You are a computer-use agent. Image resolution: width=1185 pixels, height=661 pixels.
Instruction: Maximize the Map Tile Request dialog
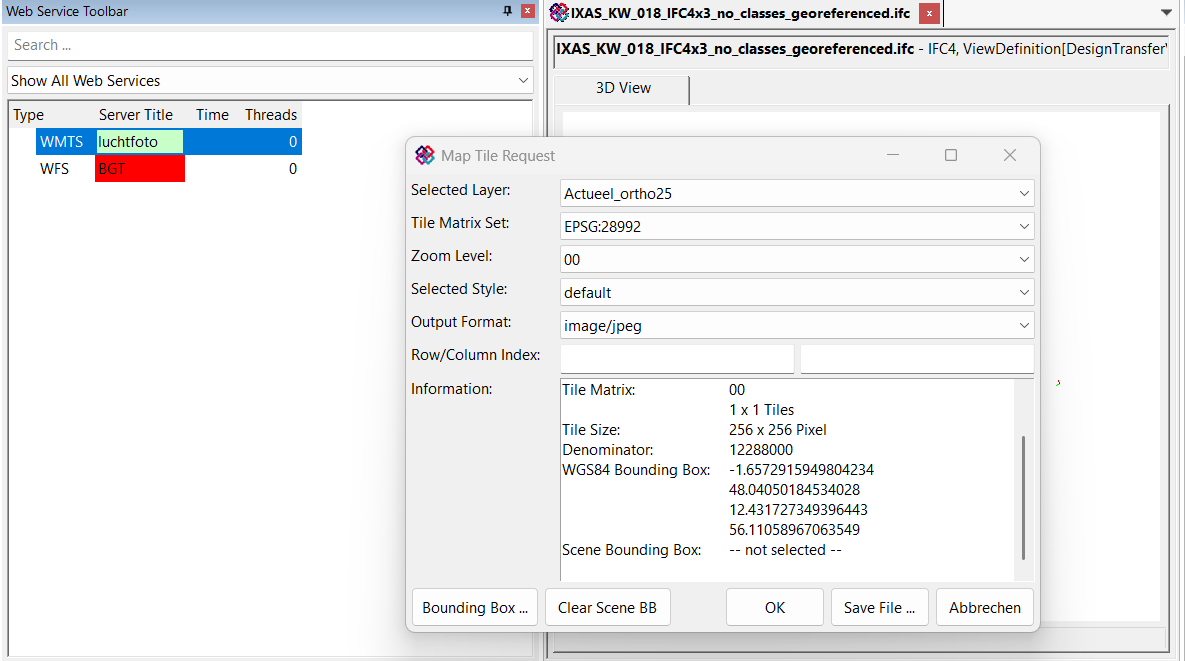click(951, 155)
